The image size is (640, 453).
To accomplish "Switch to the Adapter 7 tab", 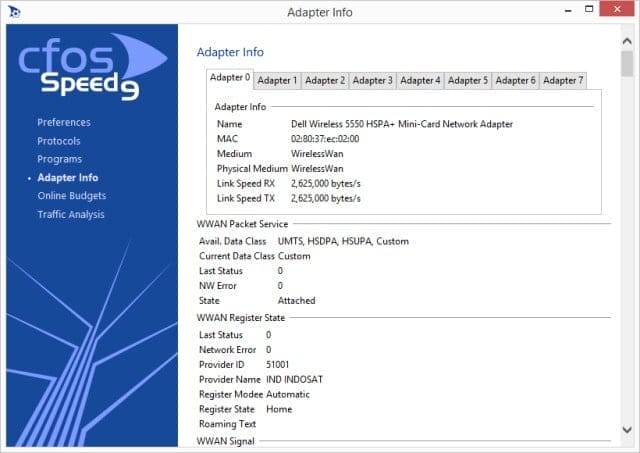I will click(x=563, y=80).
